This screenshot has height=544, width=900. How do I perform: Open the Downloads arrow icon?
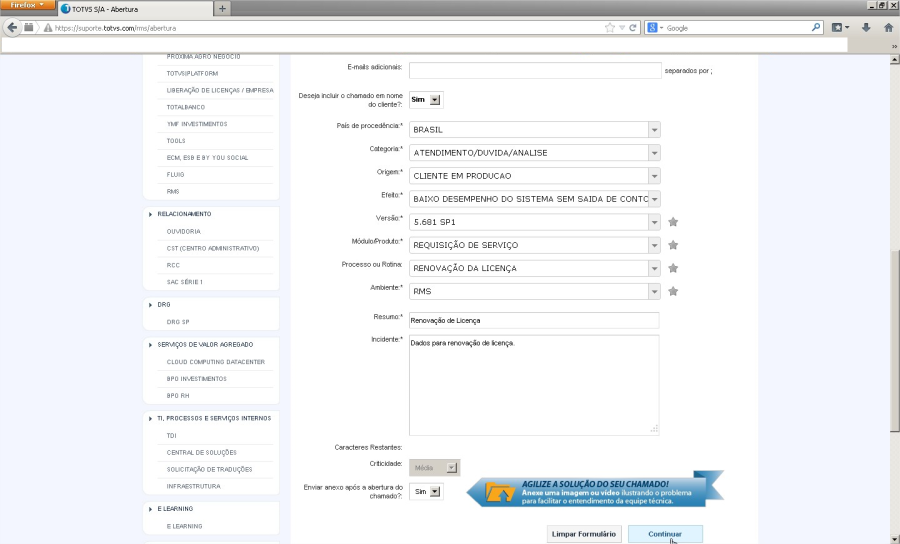866,28
